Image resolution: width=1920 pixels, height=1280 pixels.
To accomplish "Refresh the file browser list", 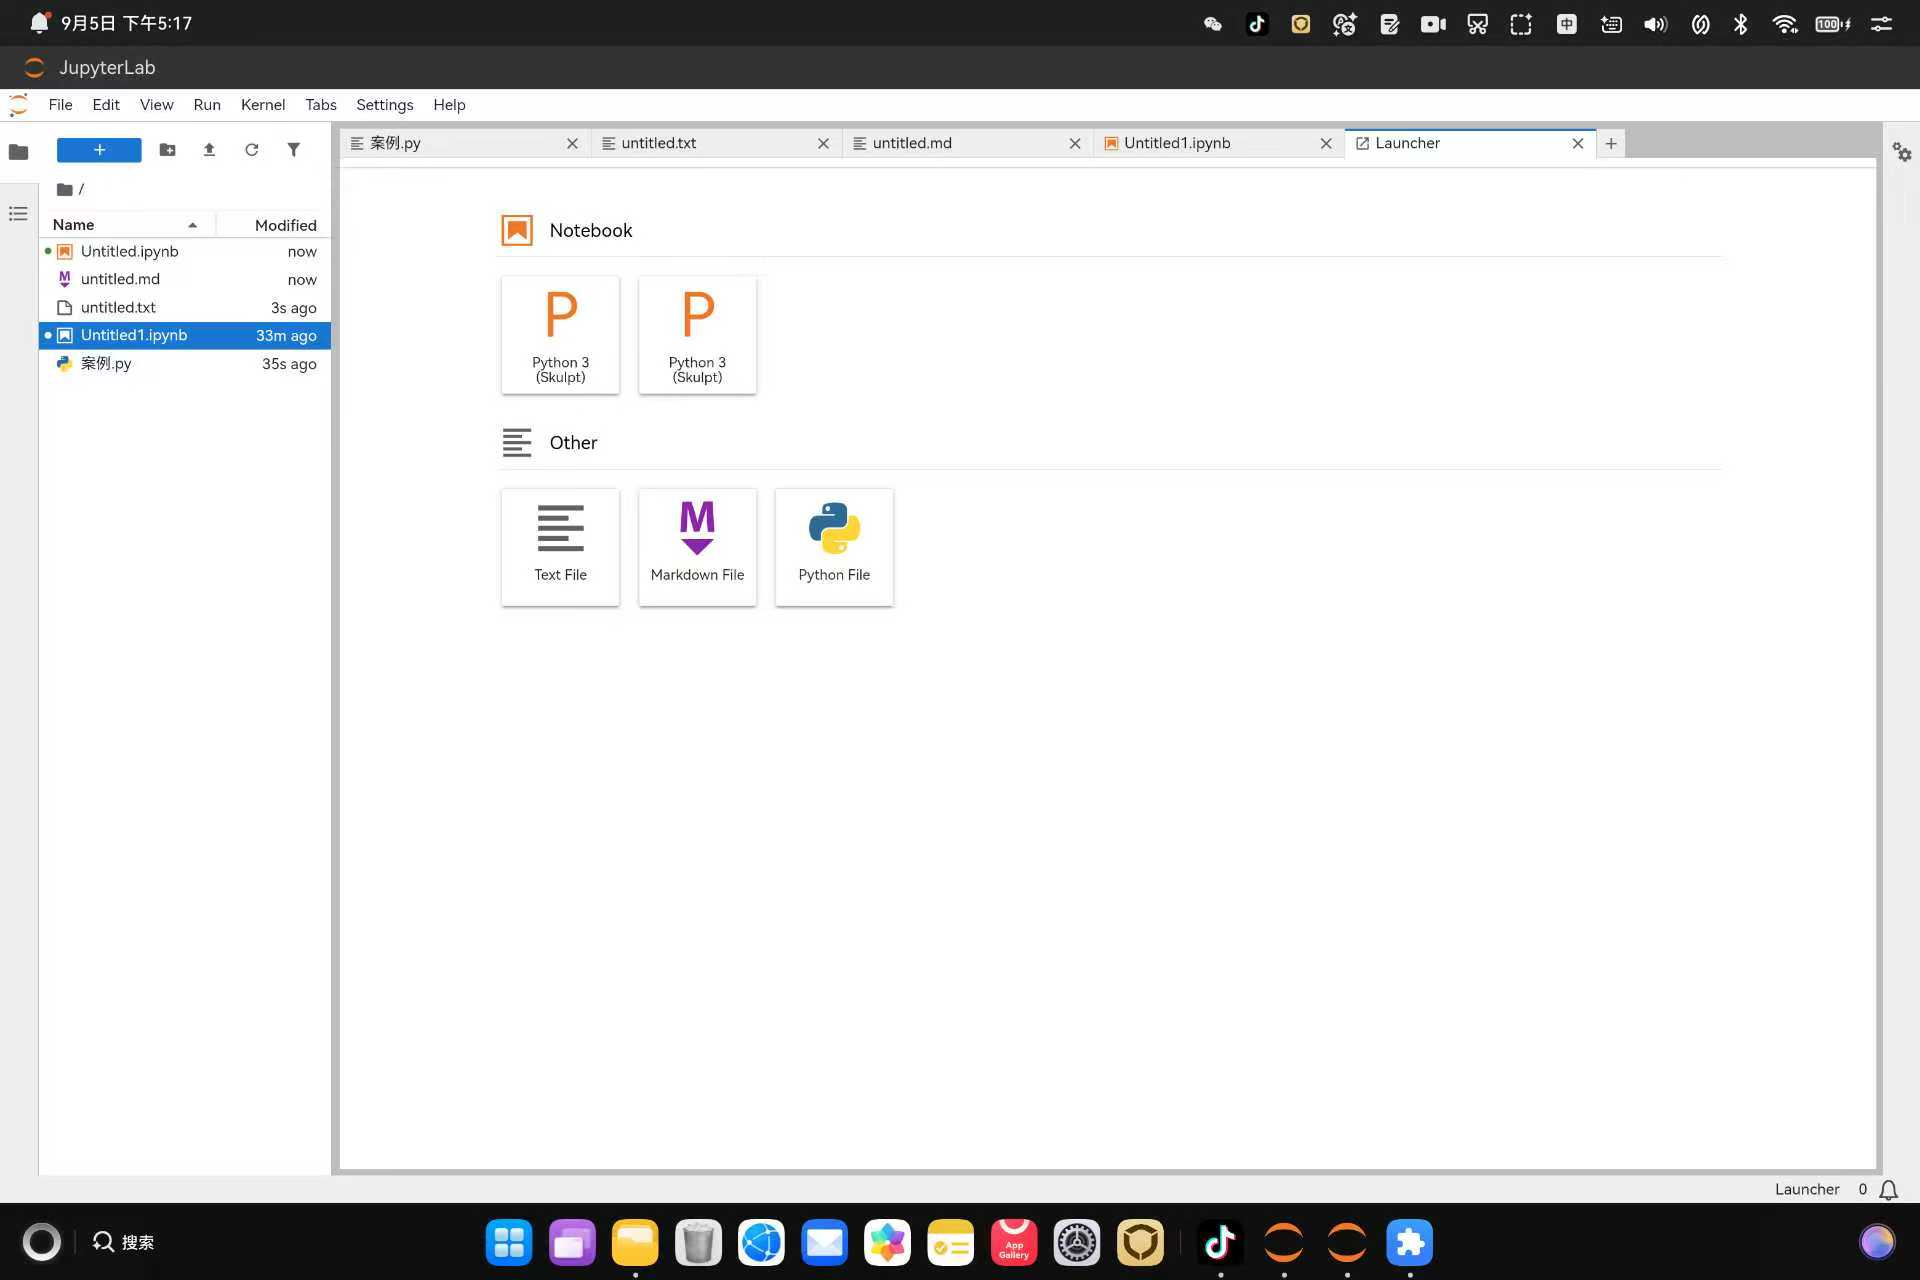I will point(252,150).
